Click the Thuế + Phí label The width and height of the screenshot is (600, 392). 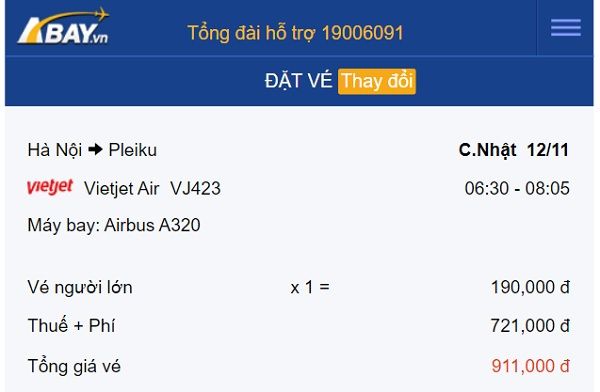(x=71, y=326)
